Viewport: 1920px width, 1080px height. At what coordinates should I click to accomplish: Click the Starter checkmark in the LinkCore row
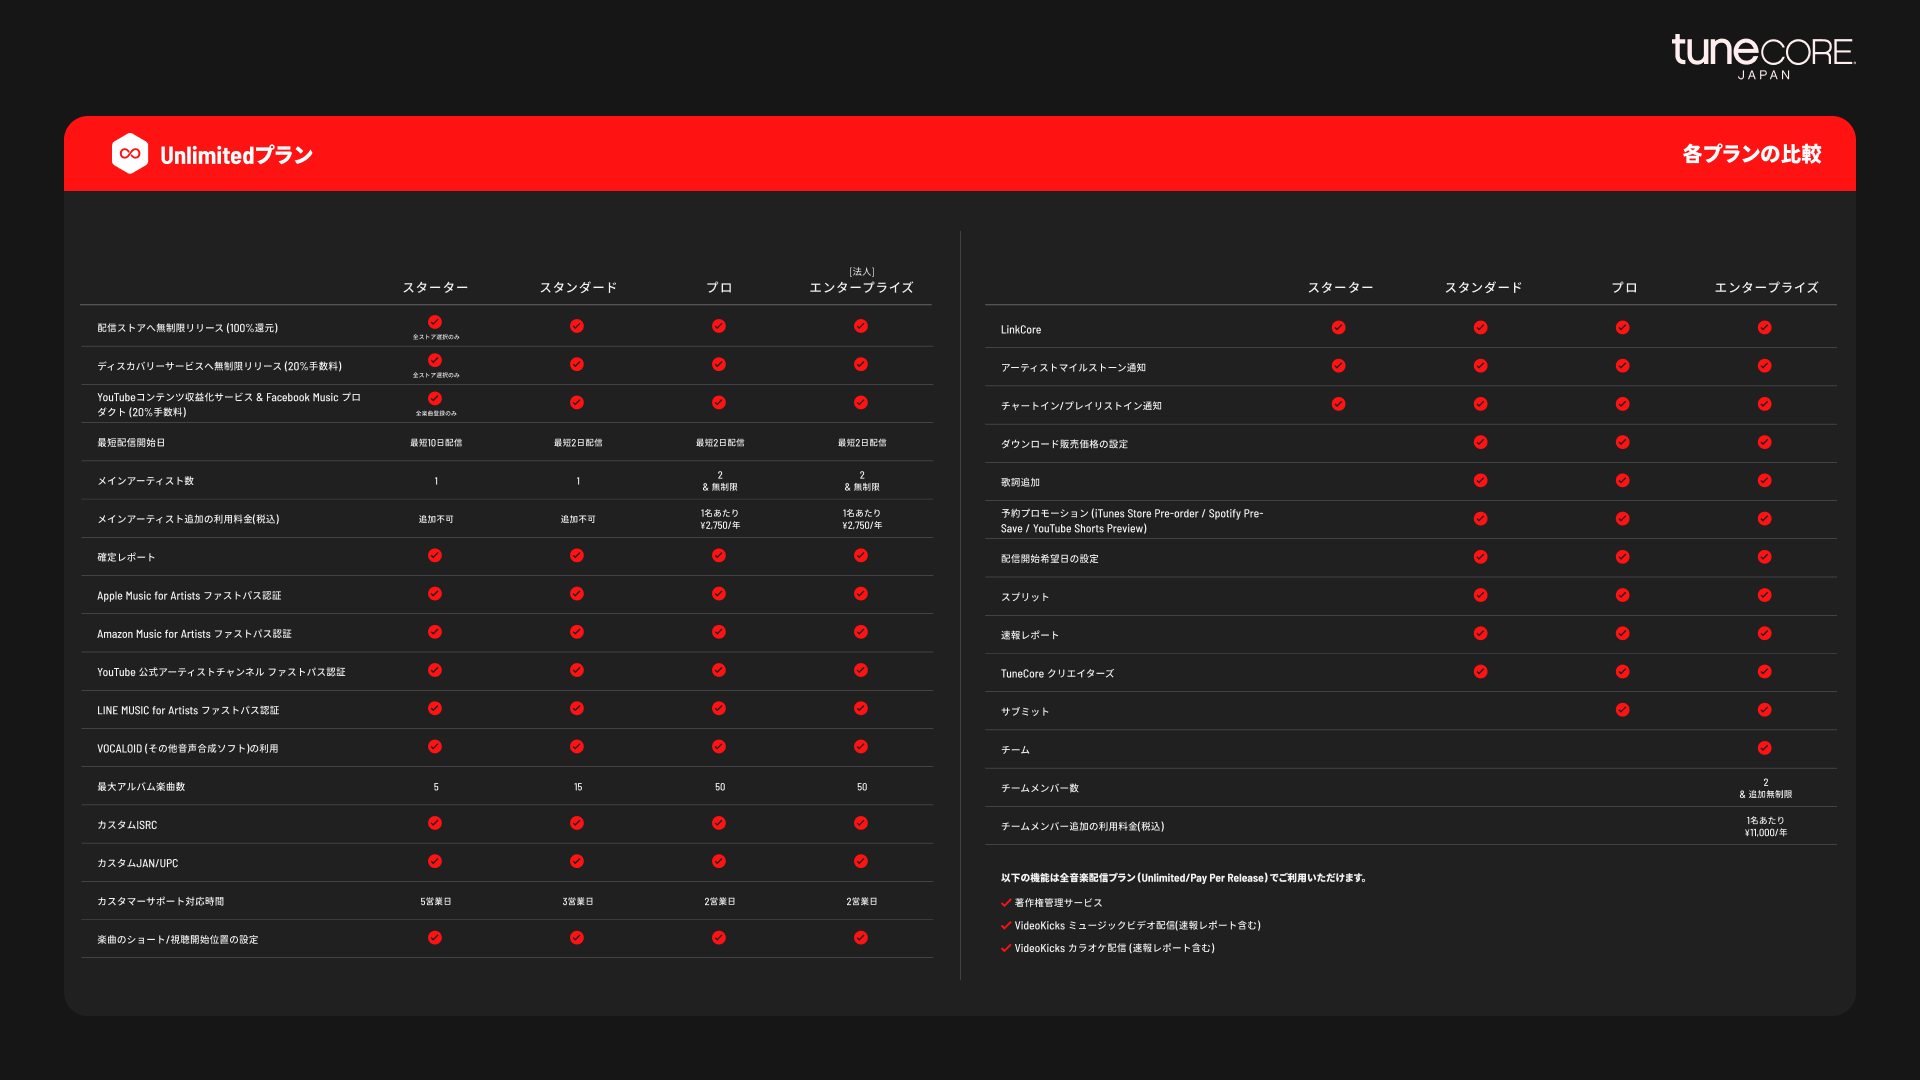[x=1338, y=328]
